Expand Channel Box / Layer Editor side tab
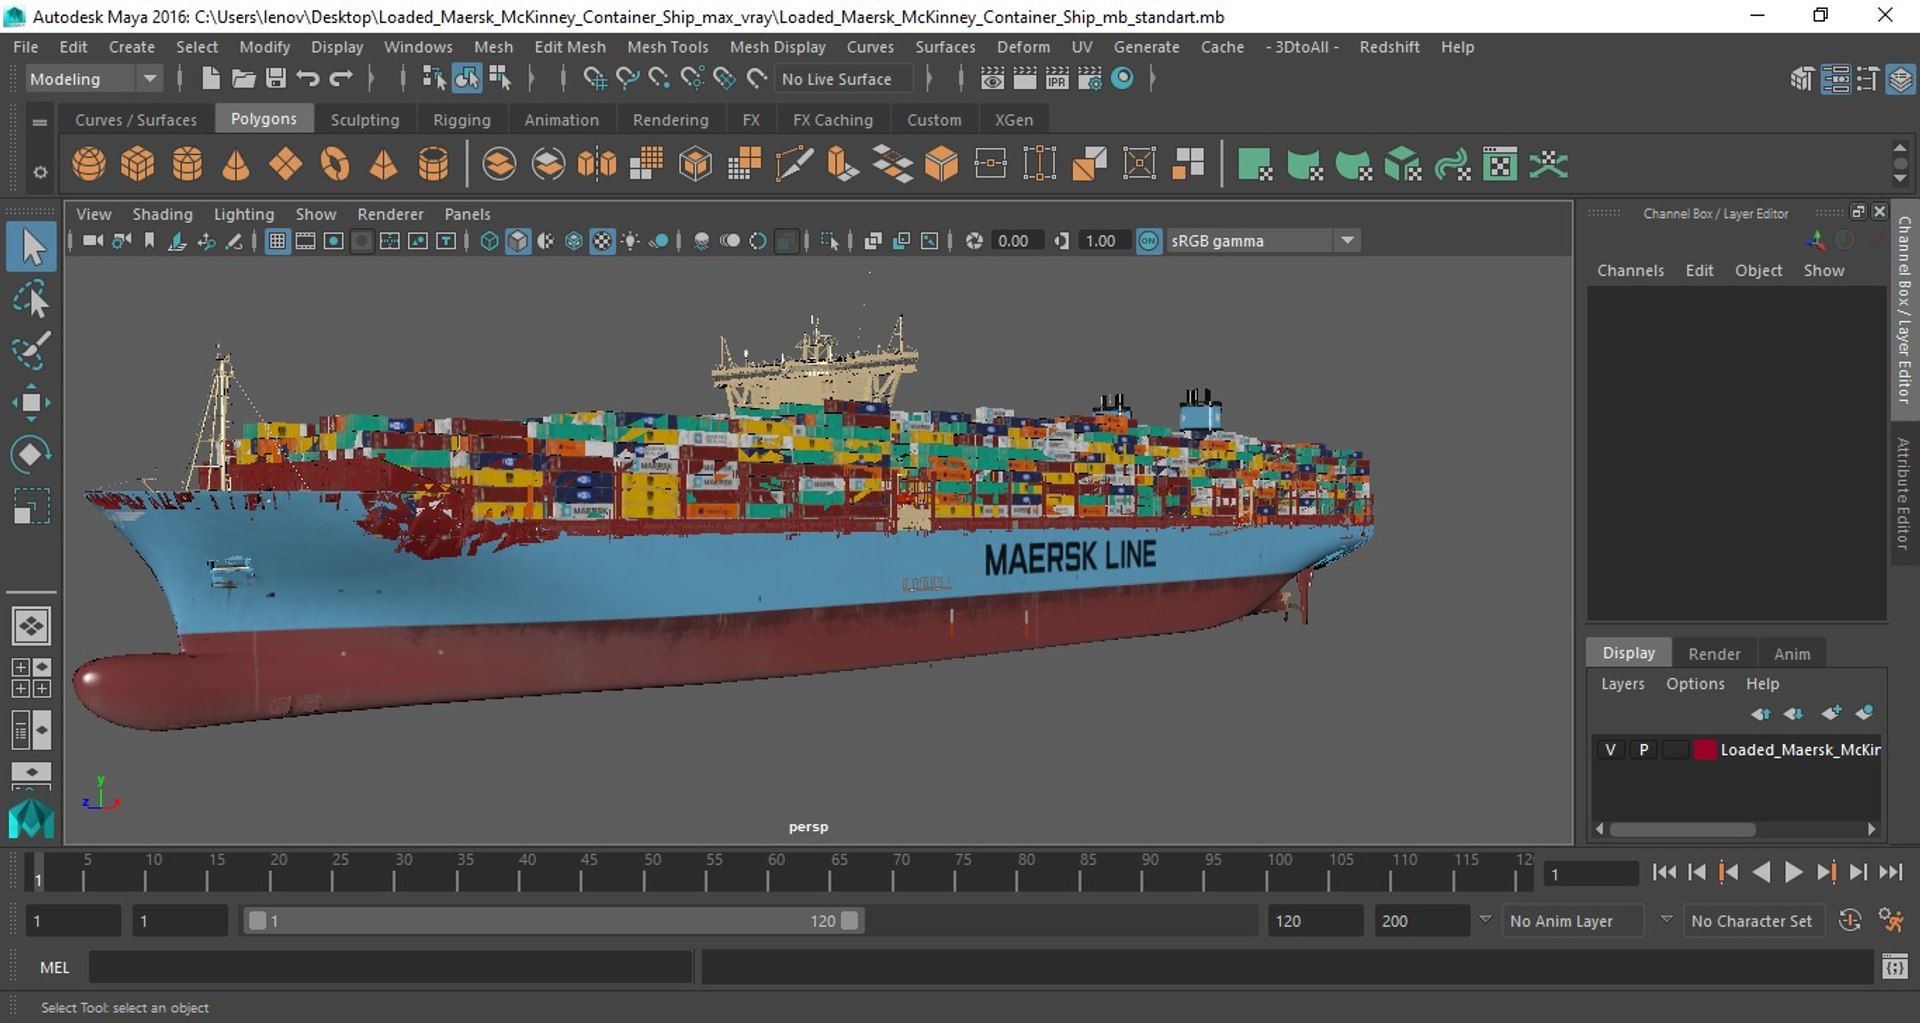The height and width of the screenshot is (1023, 1920). (x=1904, y=310)
